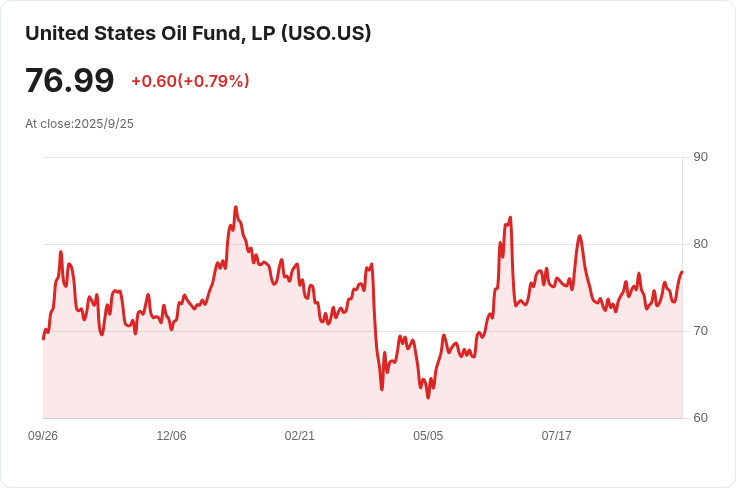Viewport: 736px width, 488px height.
Task: Click the 02/21 date label
Action: (300, 436)
